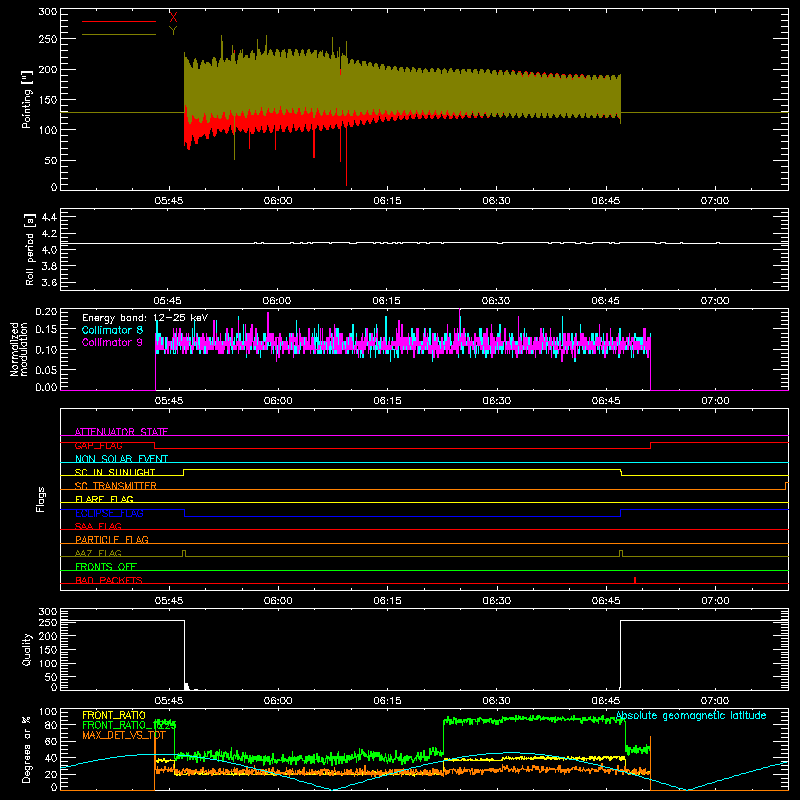This screenshot has width=800, height=800.
Task: Click the NON_SOLAR_EVENT flag label
Action: click(x=121, y=459)
